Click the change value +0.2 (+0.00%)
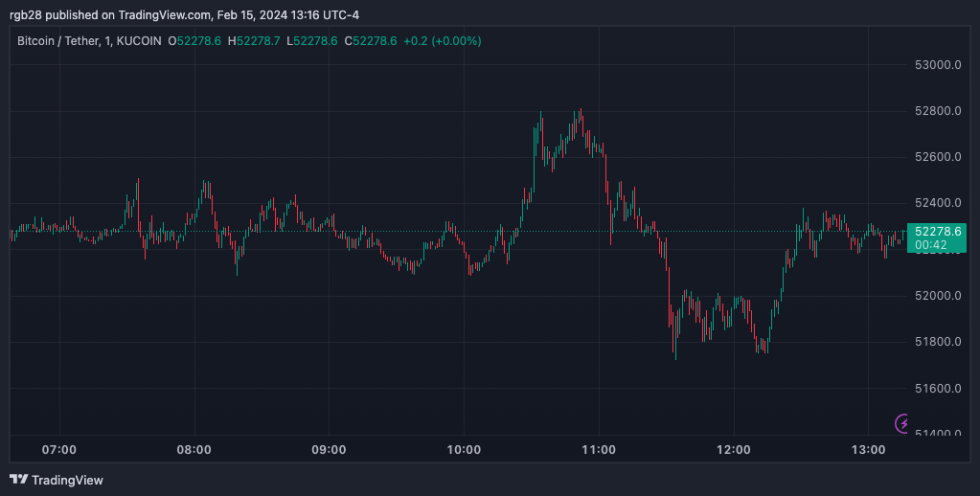This screenshot has height=496, width=980. (x=442, y=41)
